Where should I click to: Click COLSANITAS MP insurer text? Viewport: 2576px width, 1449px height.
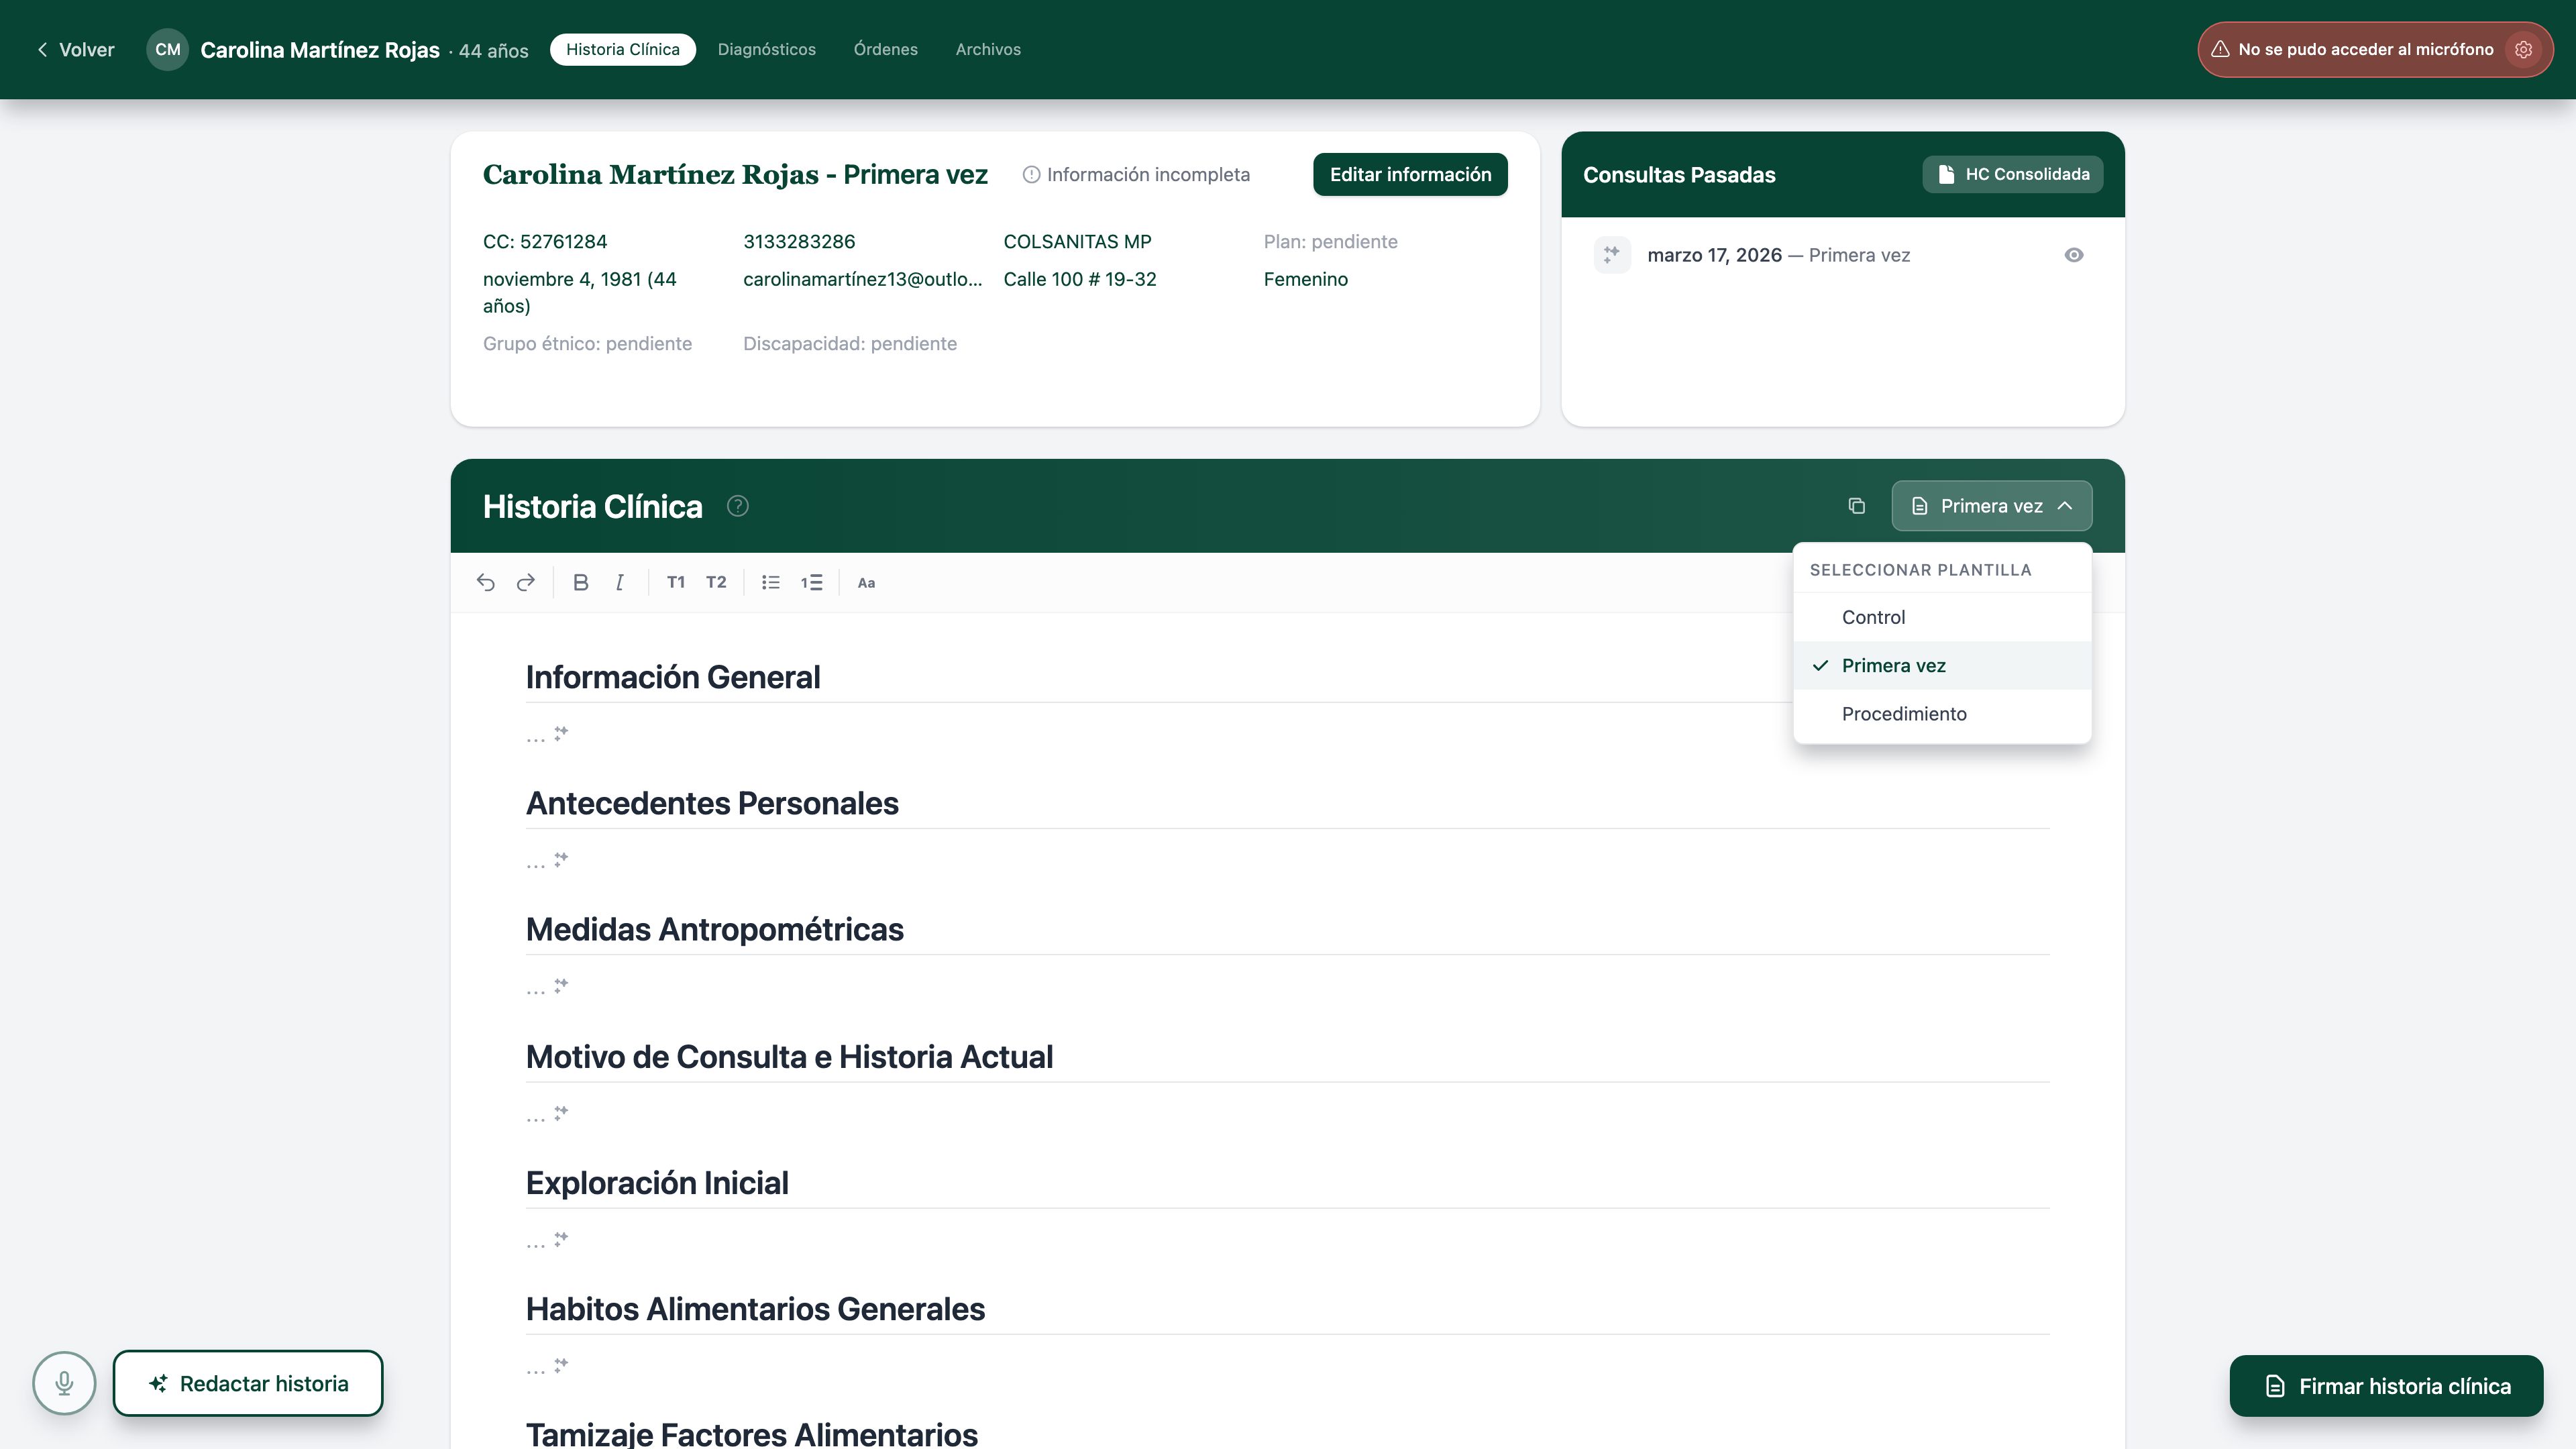tap(1077, 241)
